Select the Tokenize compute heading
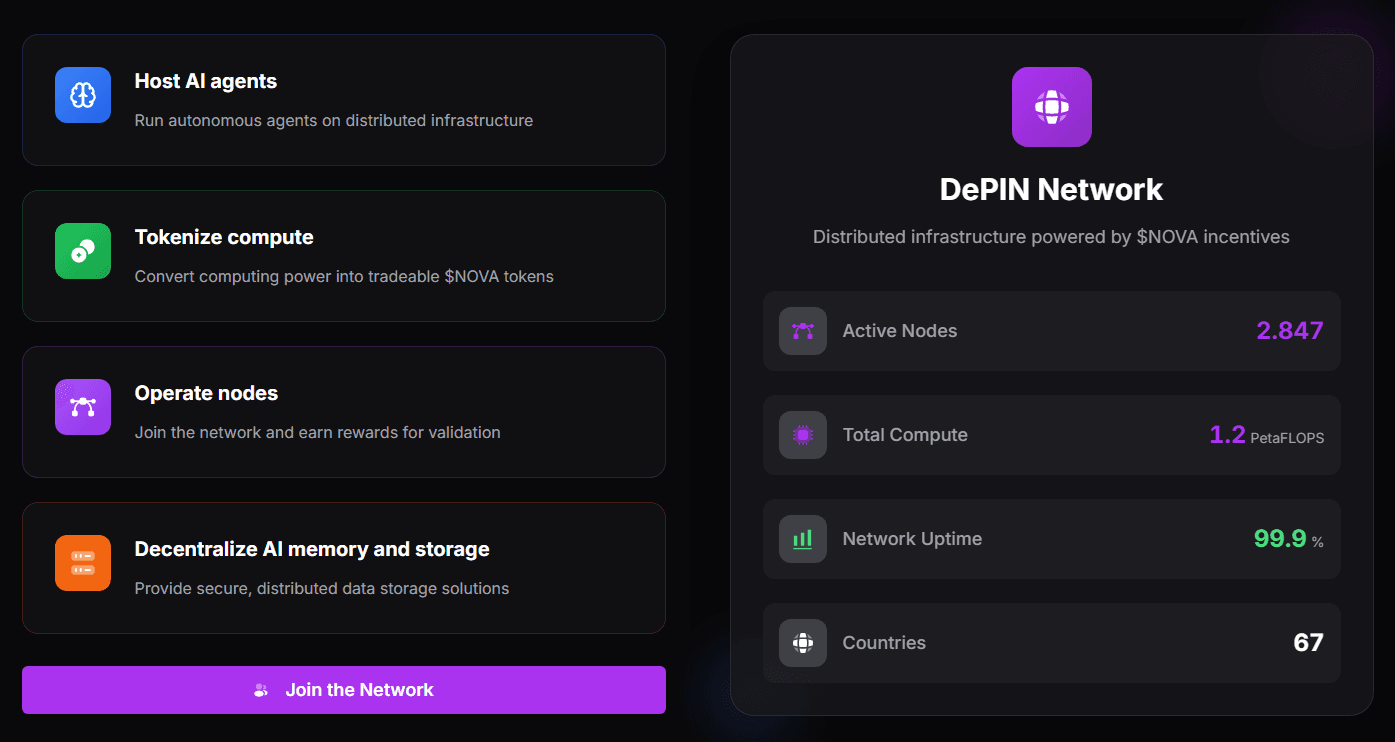 (x=224, y=237)
